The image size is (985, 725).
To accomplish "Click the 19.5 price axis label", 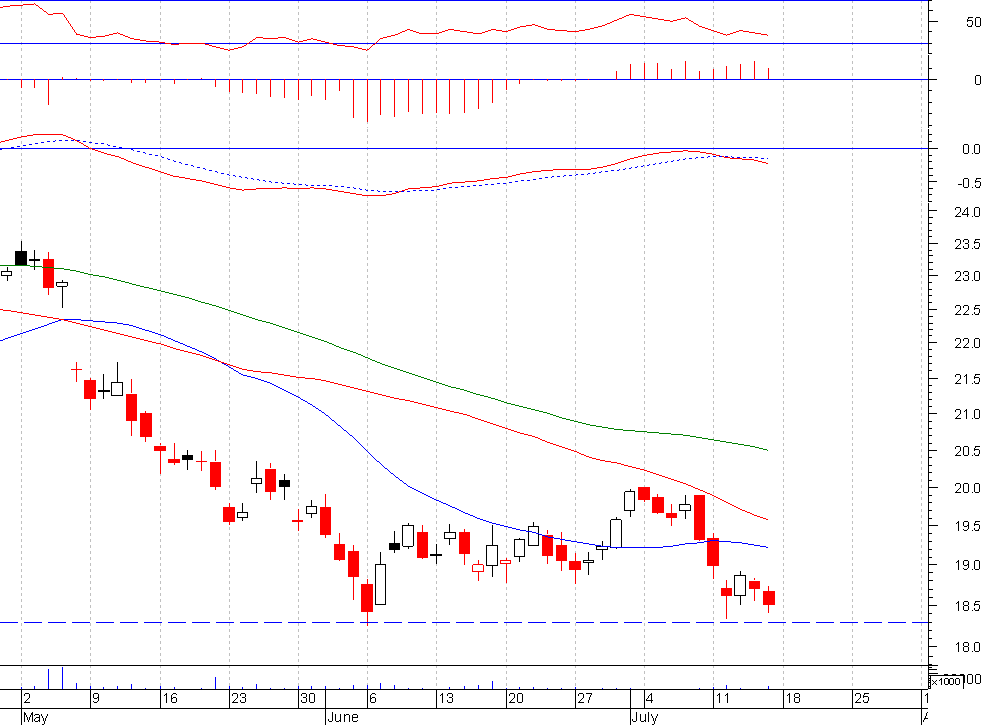I will tap(967, 527).
